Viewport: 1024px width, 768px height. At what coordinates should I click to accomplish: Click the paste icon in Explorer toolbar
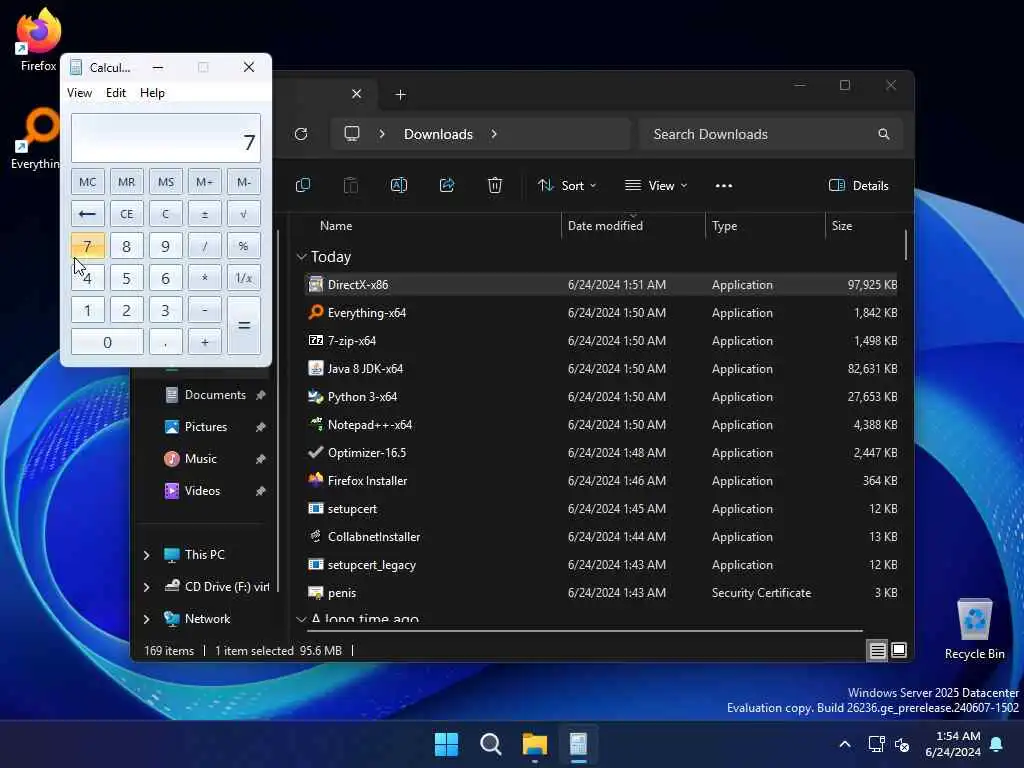351,185
